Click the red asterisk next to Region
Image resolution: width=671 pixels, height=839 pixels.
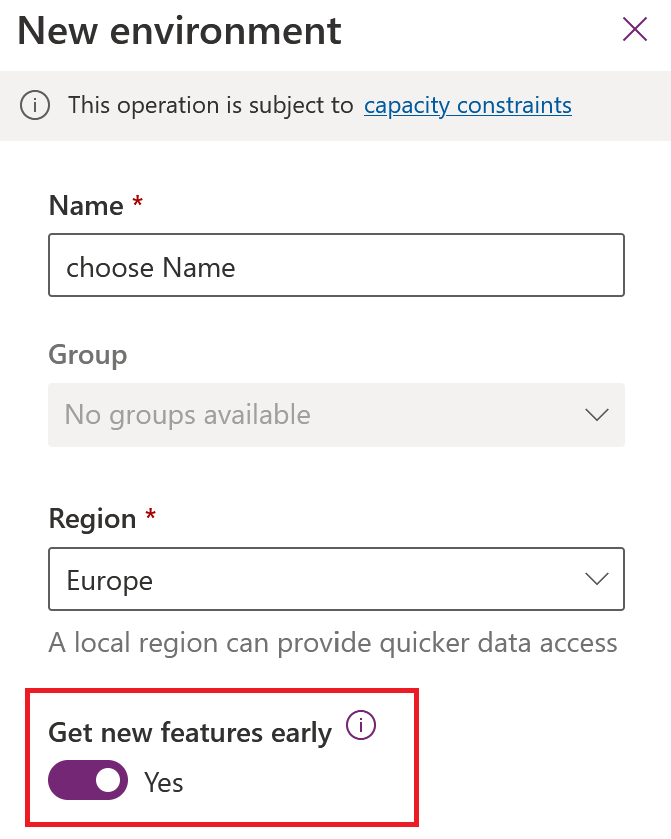click(x=151, y=516)
